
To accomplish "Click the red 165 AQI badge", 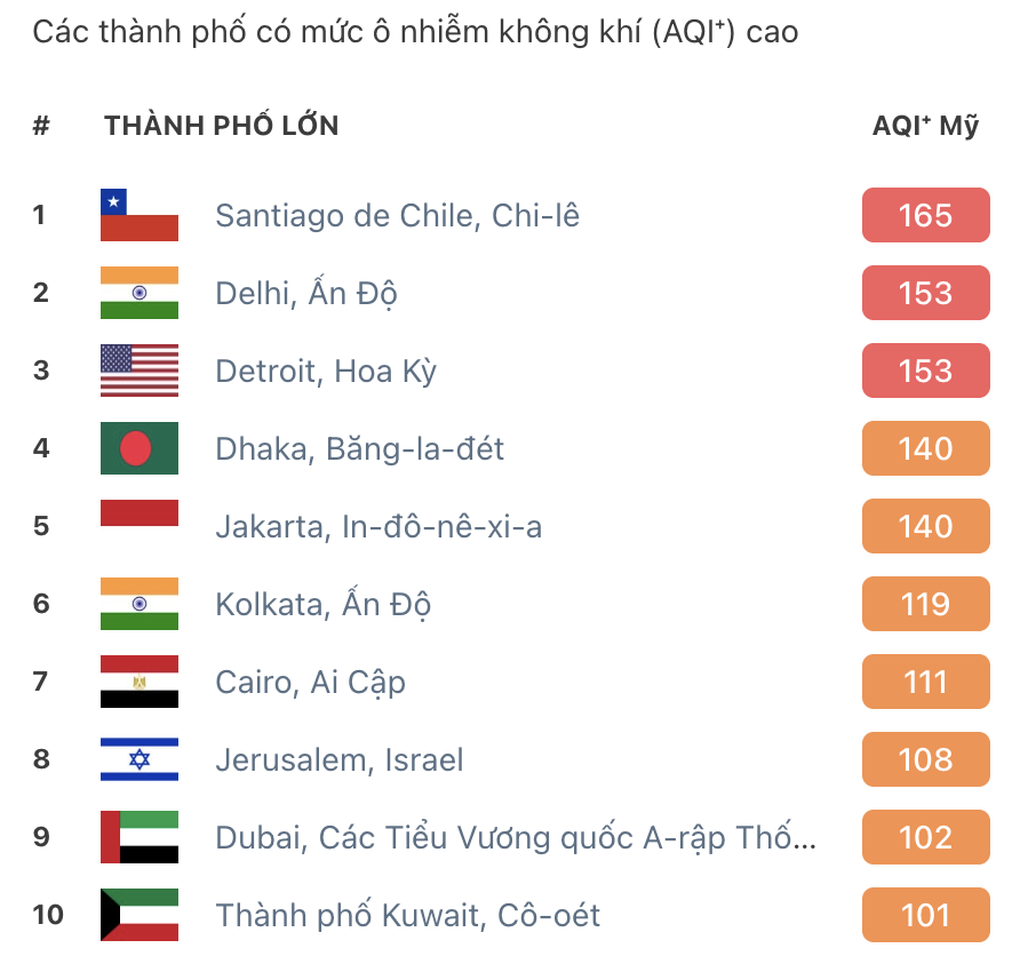I will tap(926, 215).
